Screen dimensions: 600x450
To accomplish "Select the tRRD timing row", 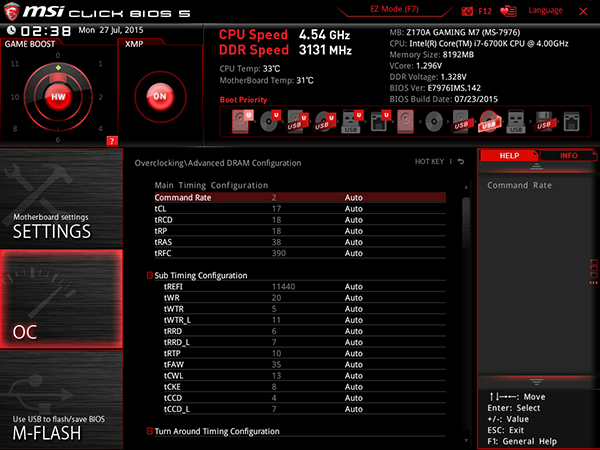I will 305,331.
